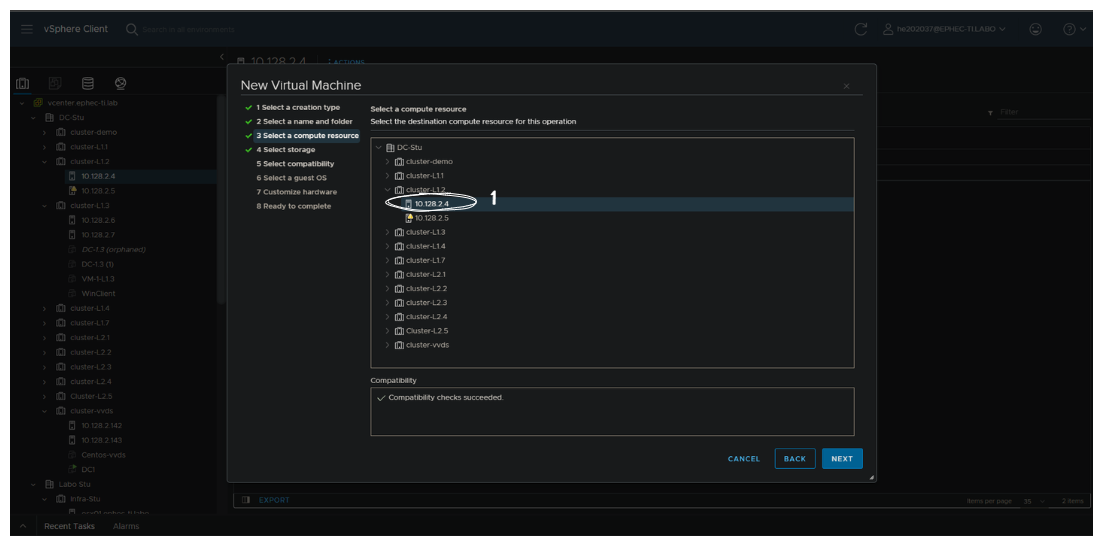Click the Cluster-L2.5 icon in the wizard
The width and height of the screenshot is (1103, 545).
399,331
